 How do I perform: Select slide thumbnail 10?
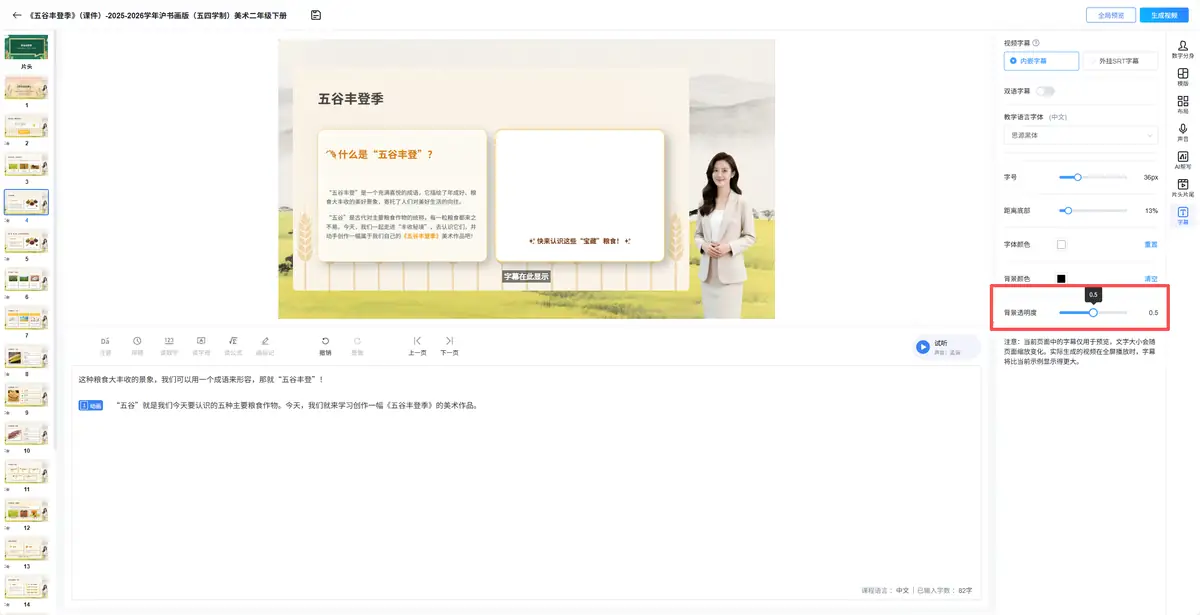click(26, 433)
